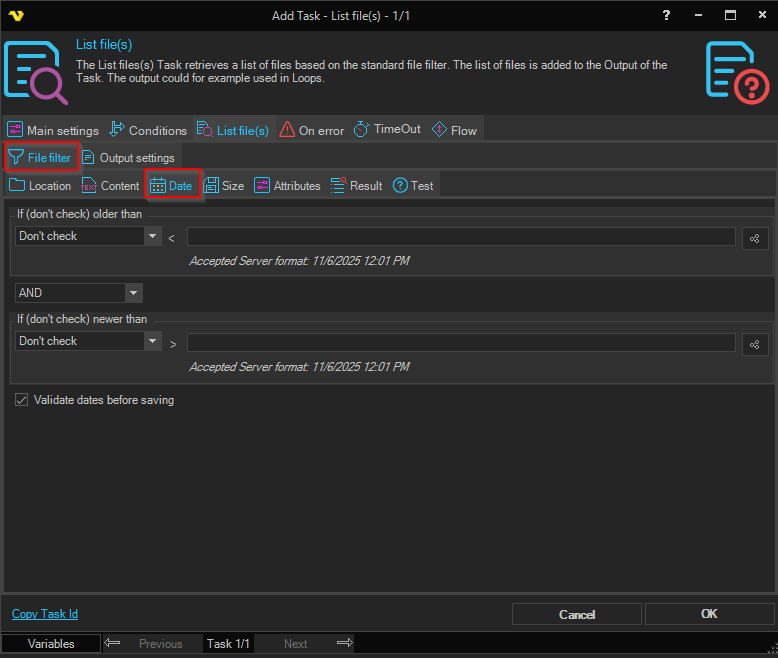
Task: Click the VisualCron logo in title bar
Action: click(x=16, y=15)
